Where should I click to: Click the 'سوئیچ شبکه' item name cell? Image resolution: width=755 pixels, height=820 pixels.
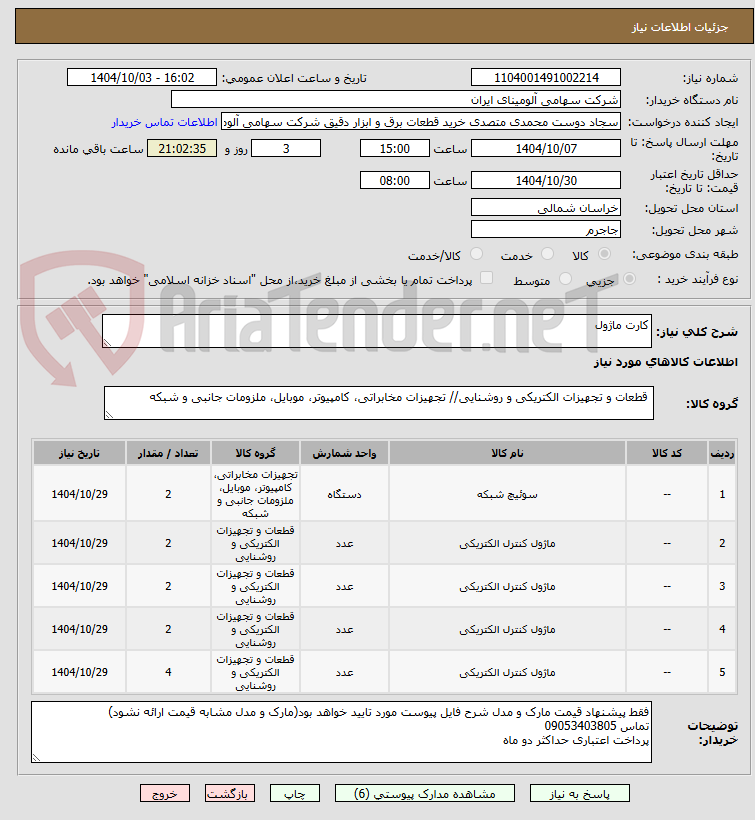(x=507, y=494)
